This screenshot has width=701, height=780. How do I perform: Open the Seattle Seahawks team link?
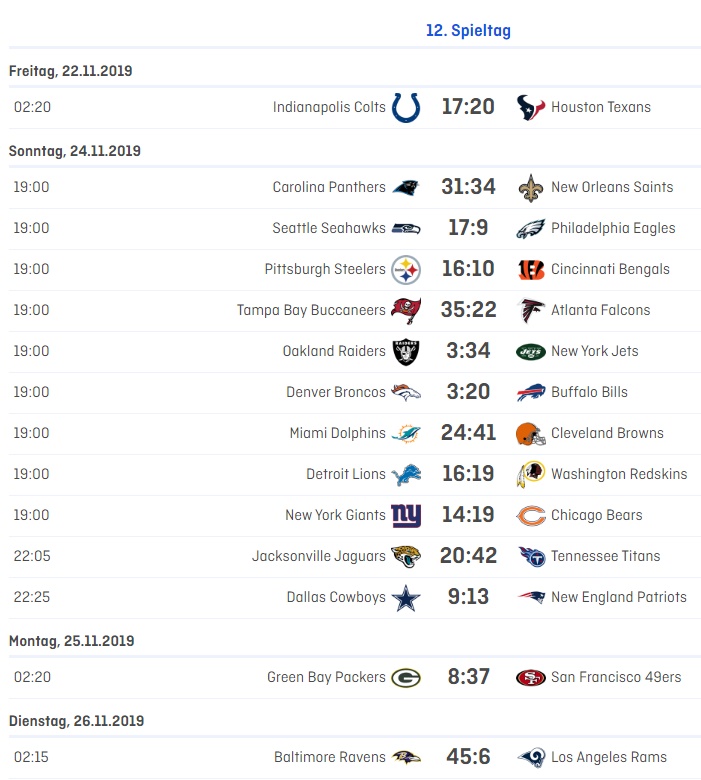click(329, 228)
